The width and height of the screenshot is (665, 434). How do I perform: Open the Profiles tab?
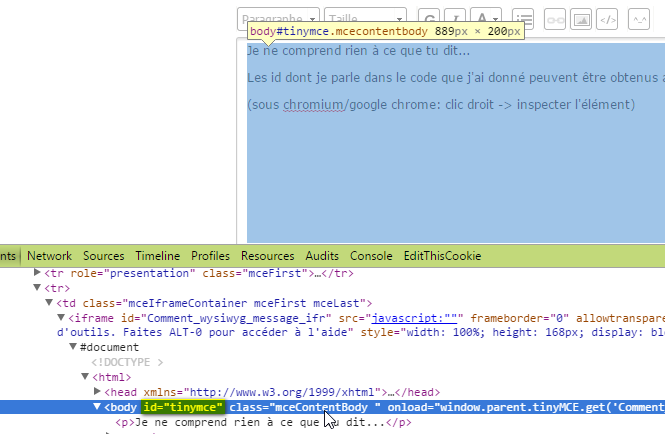(x=210, y=256)
